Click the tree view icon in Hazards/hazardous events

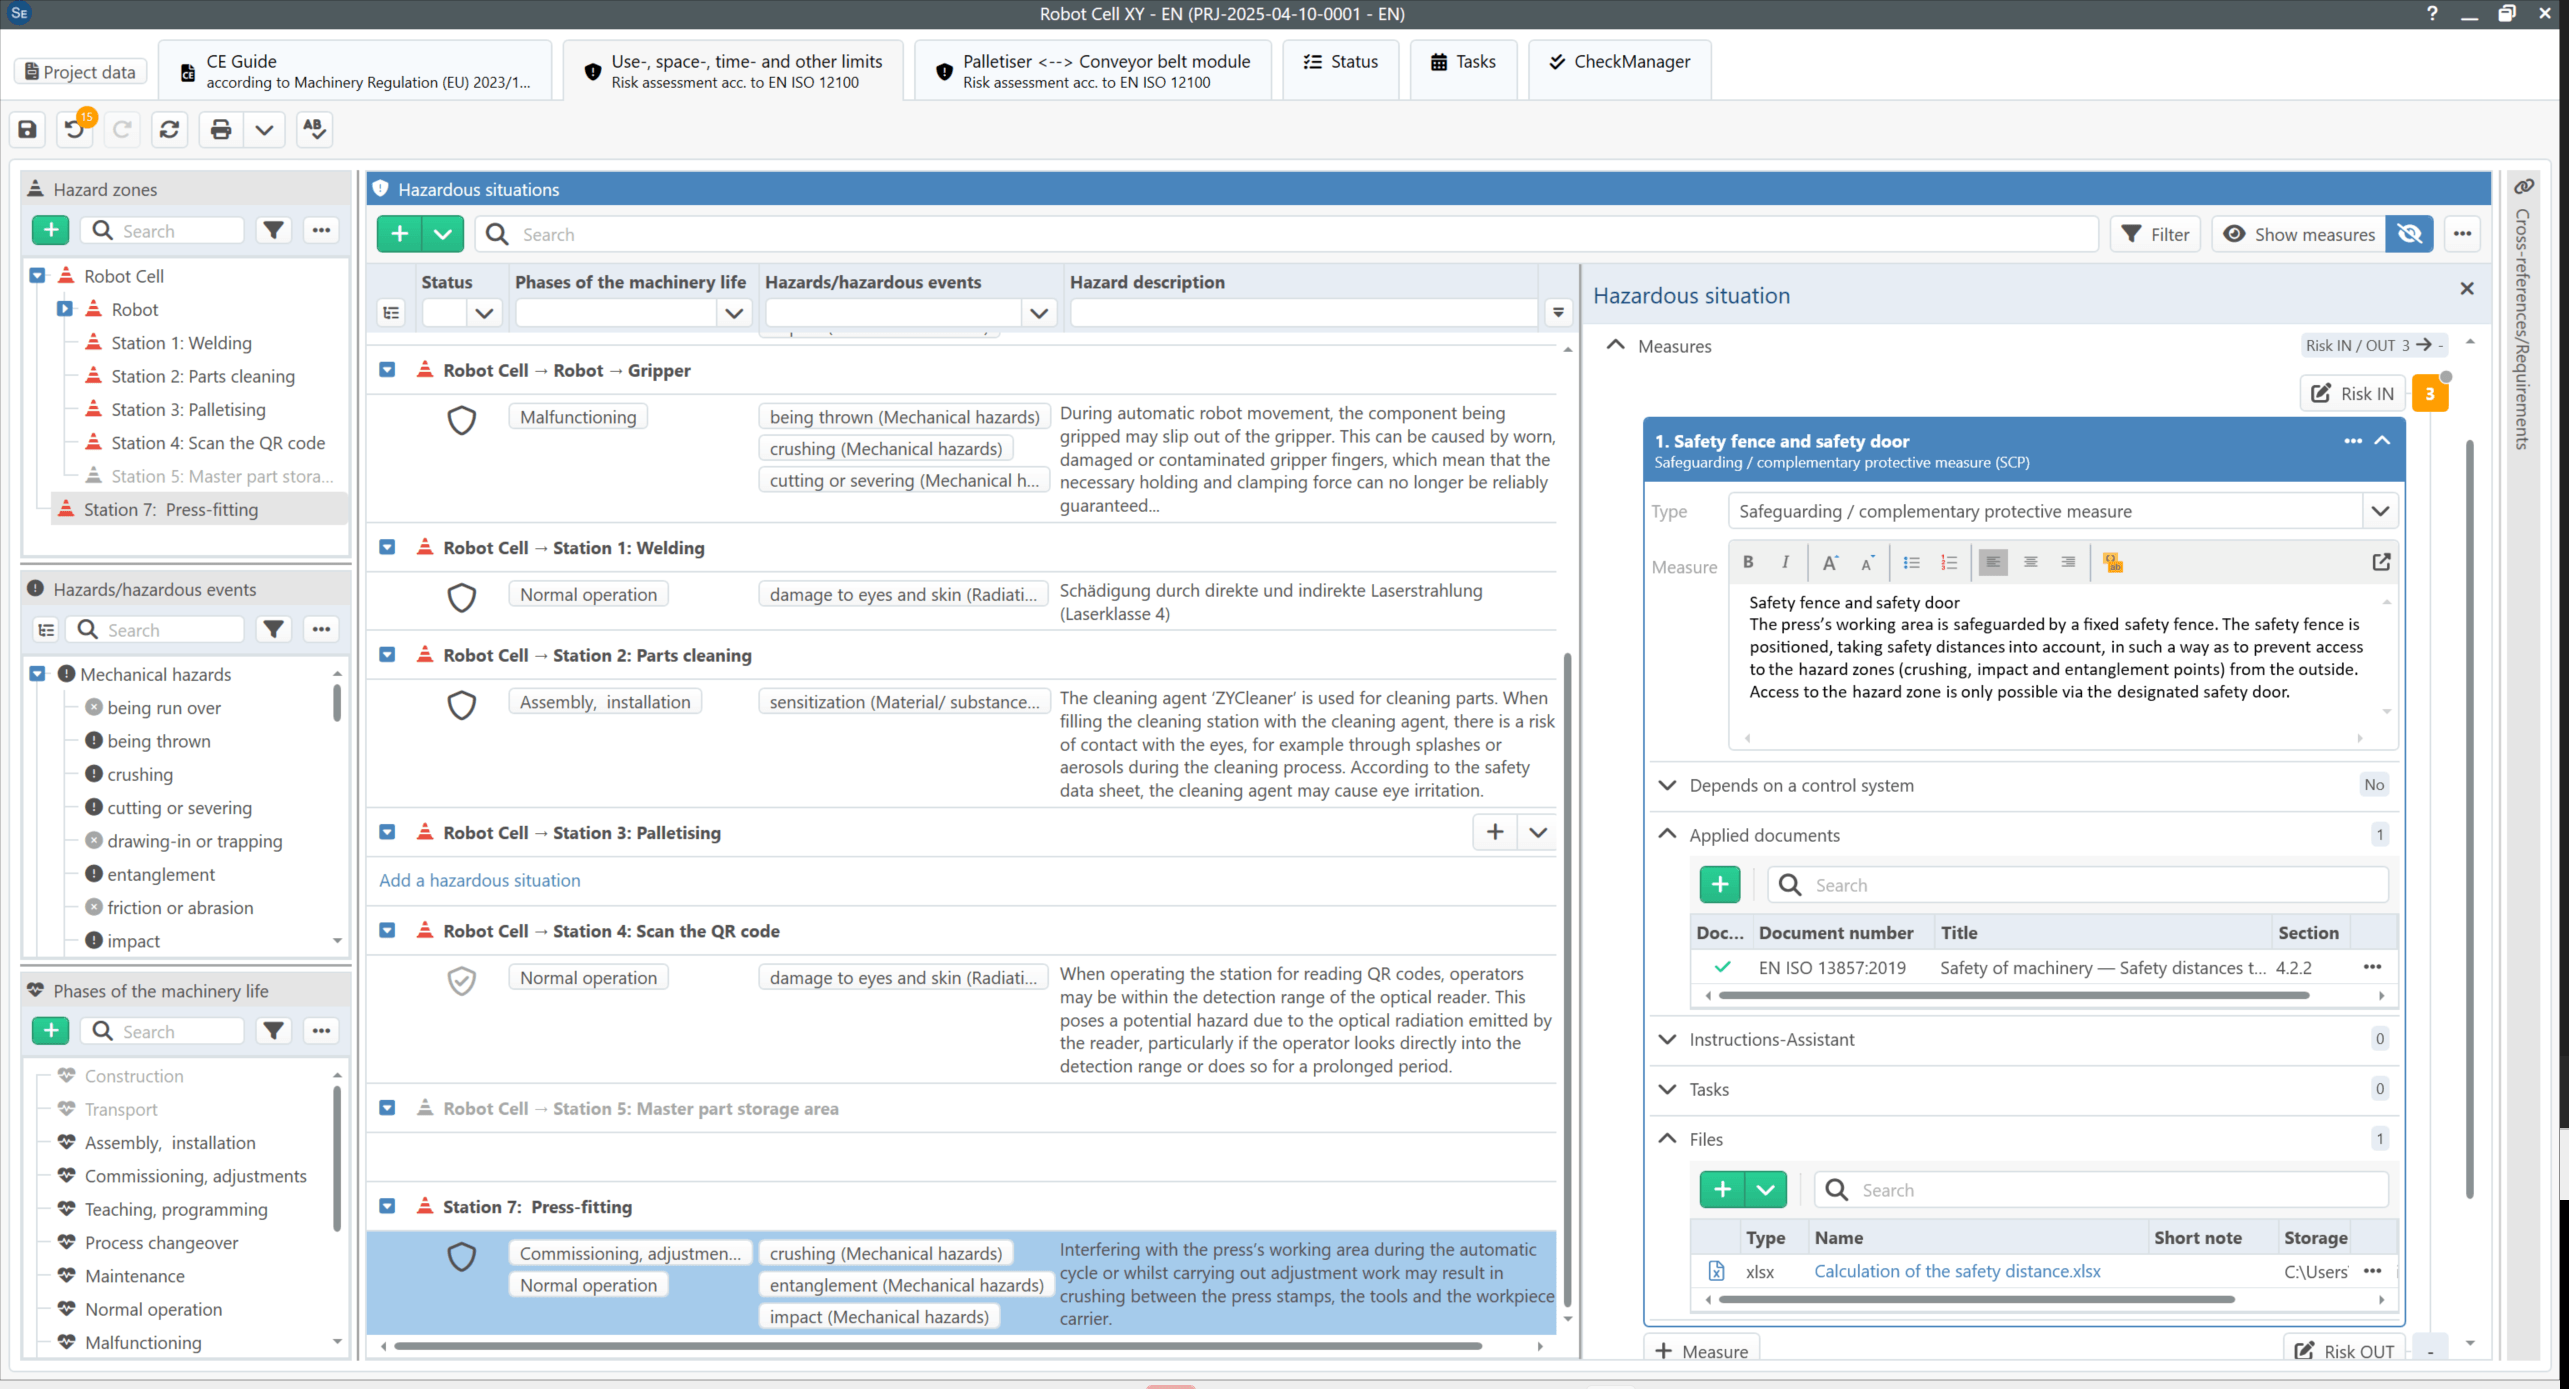[46, 629]
